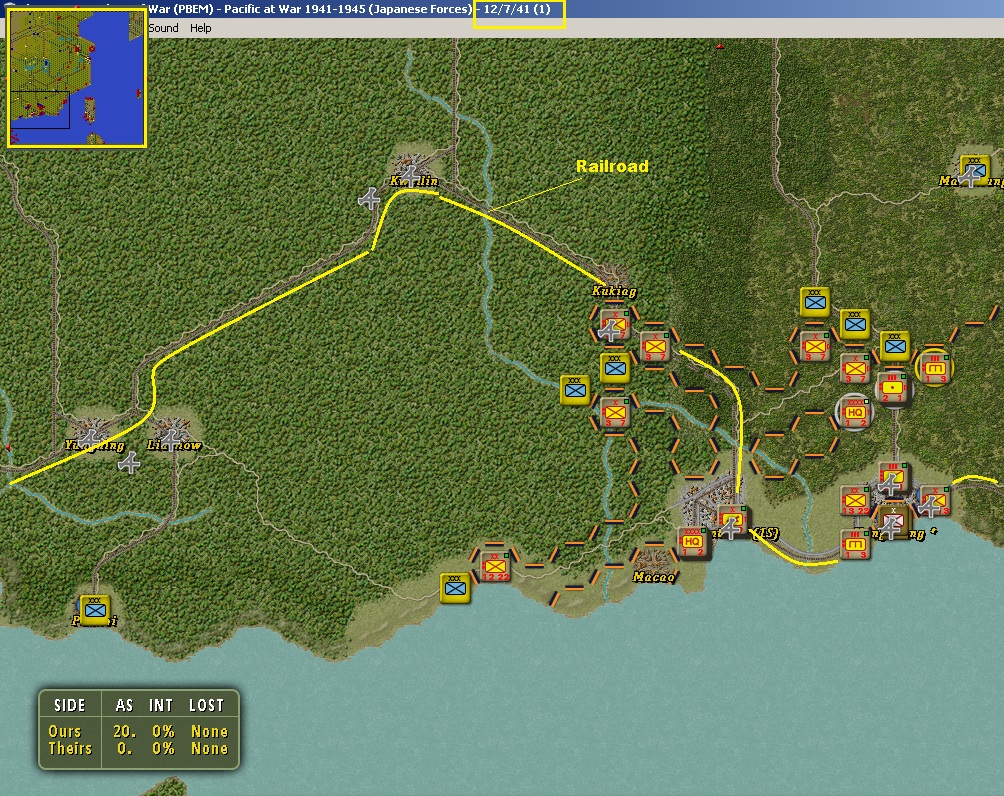
Task: Open the Sound menu
Action: [163, 28]
